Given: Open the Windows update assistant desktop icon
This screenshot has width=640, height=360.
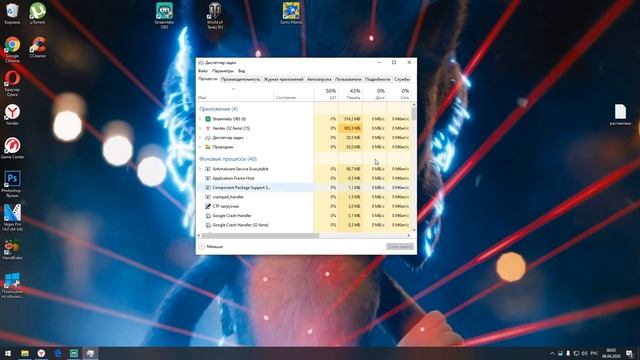Looking at the screenshot, I should point(12,285).
